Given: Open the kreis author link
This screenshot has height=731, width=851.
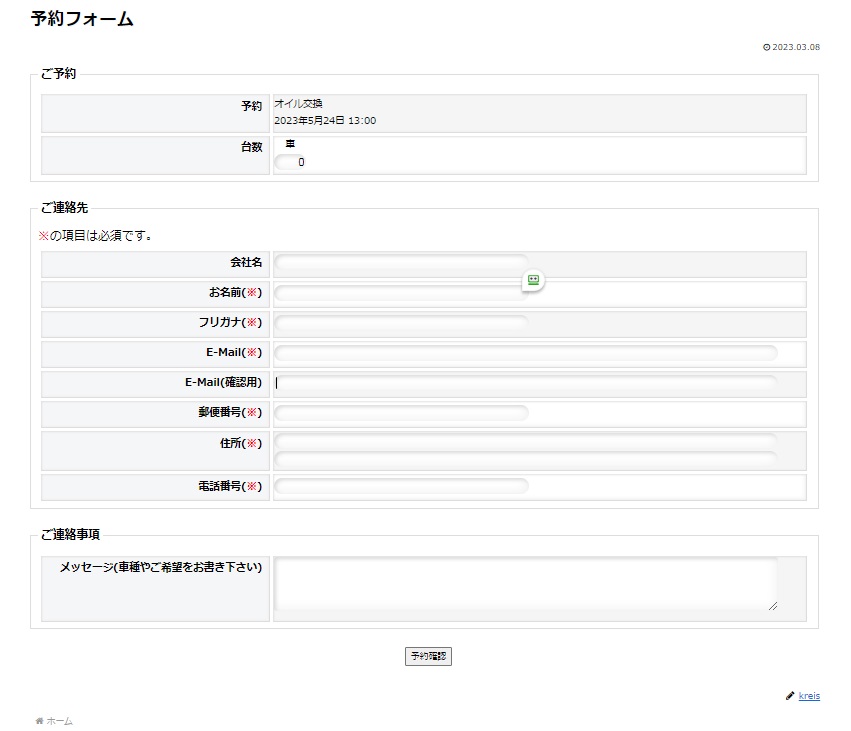Looking at the screenshot, I should [809, 696].
